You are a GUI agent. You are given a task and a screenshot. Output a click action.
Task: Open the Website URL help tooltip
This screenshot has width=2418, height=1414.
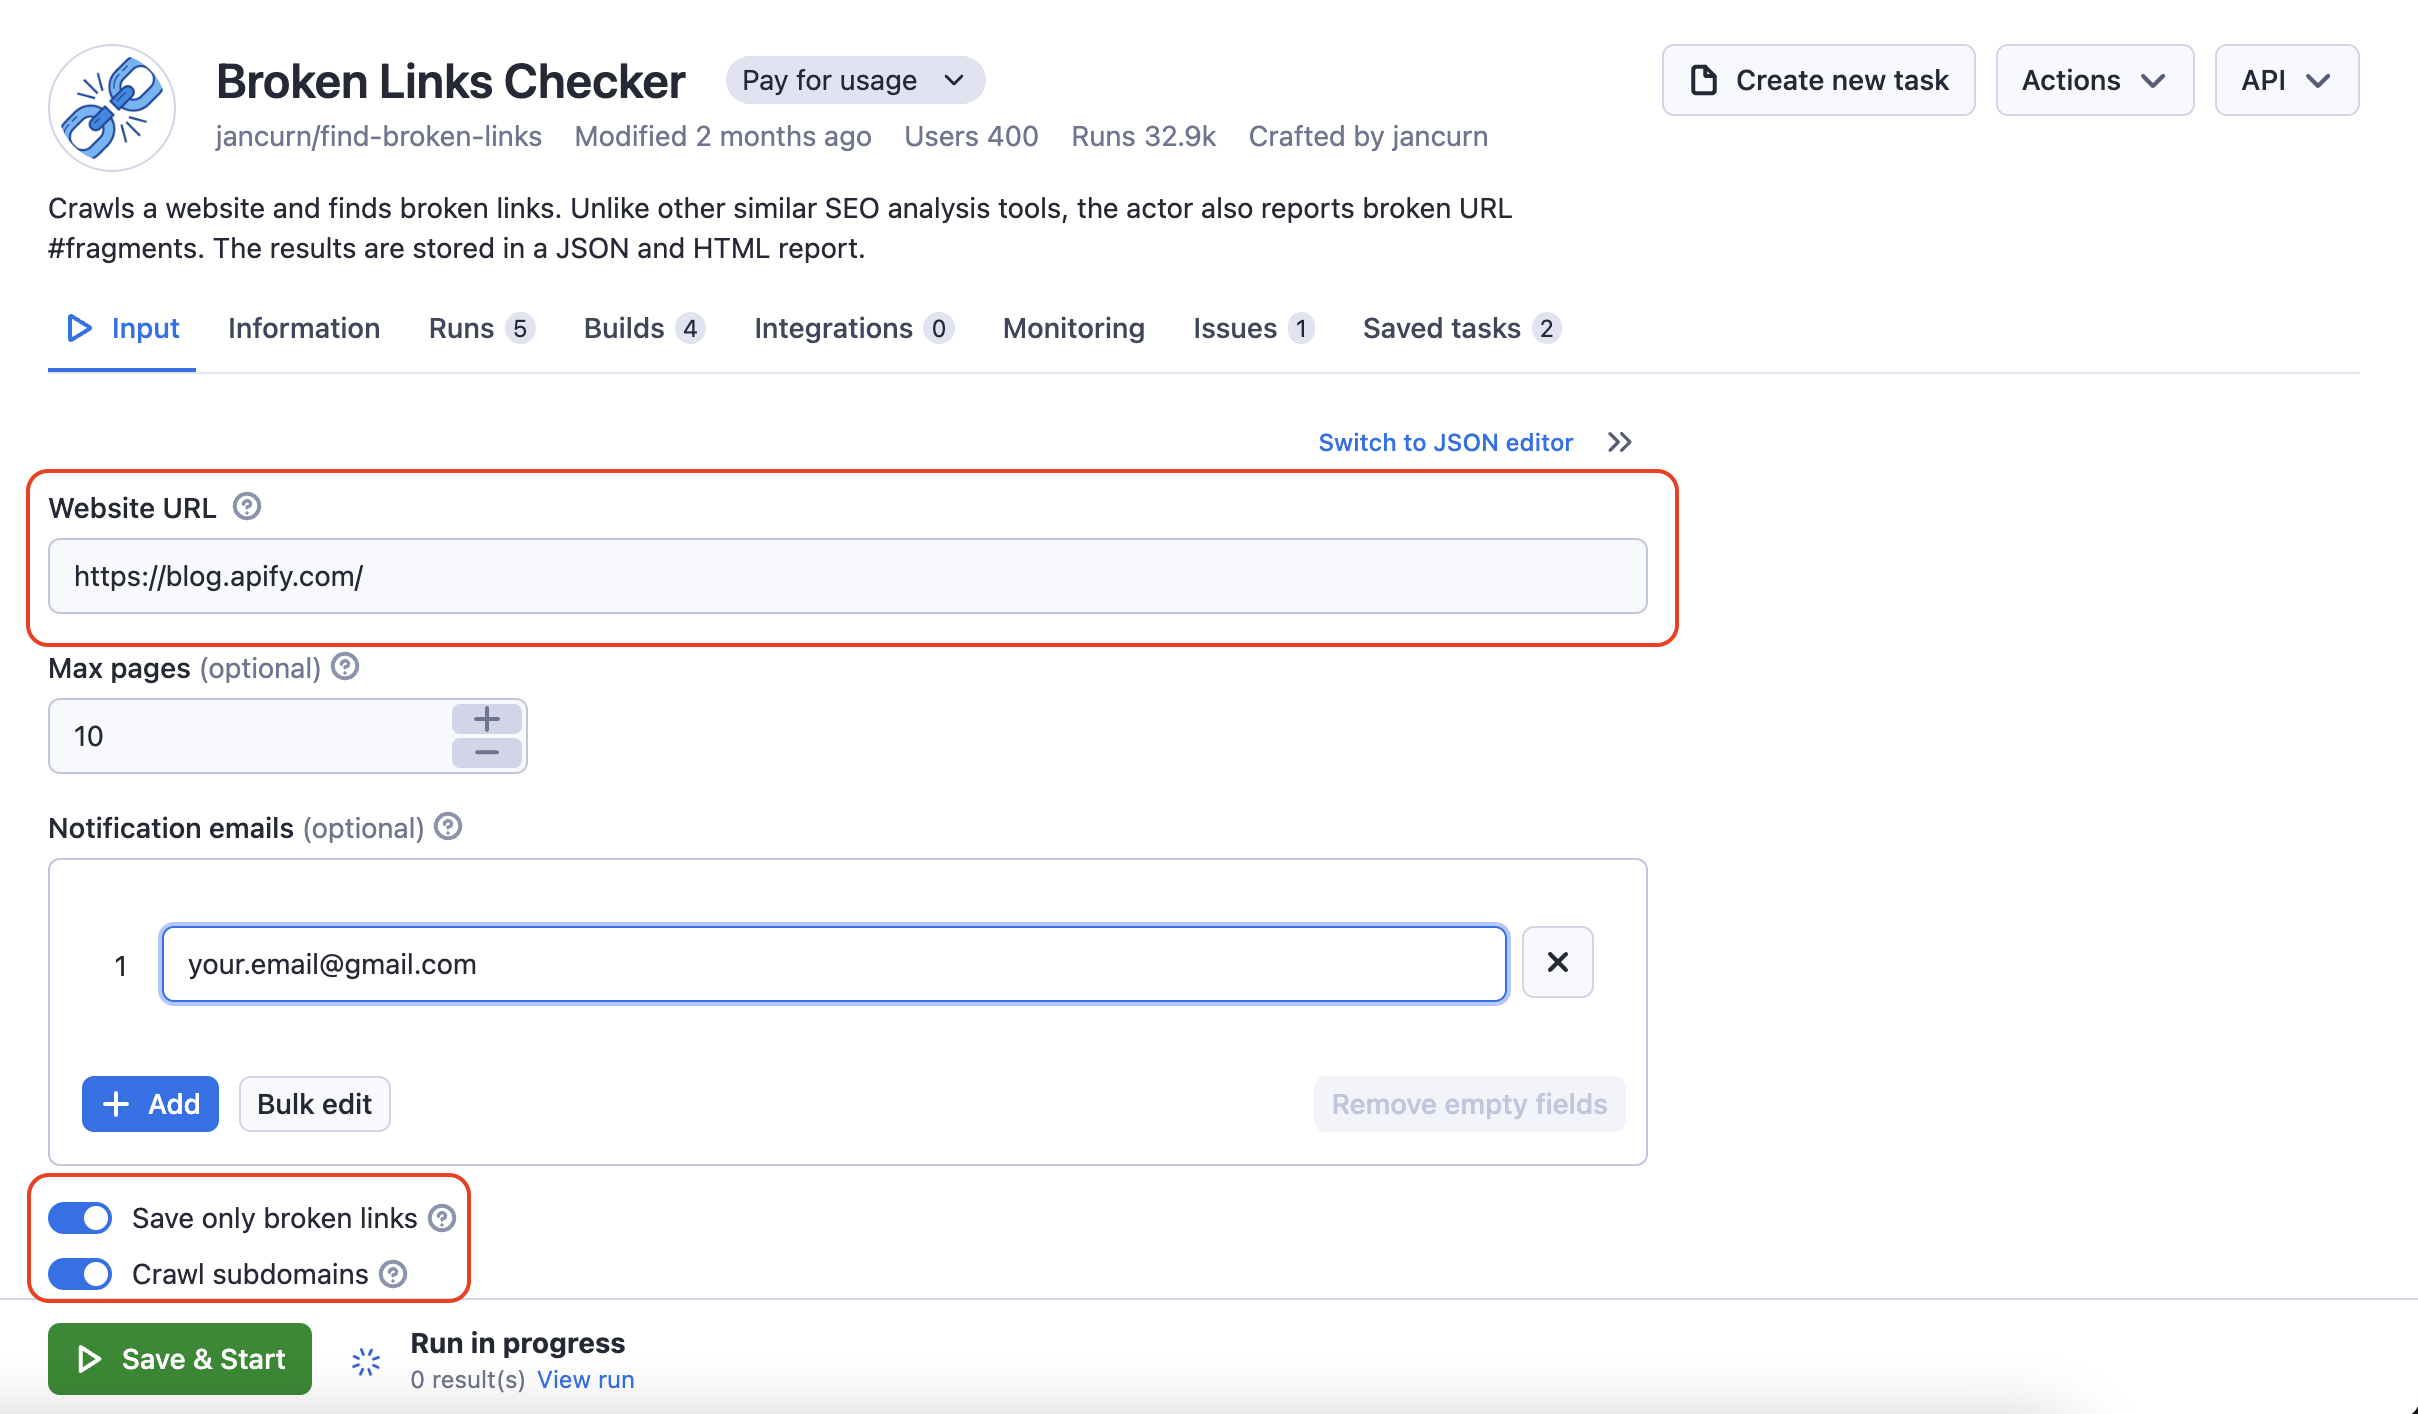pyautogui.click(x=246, y=506)
